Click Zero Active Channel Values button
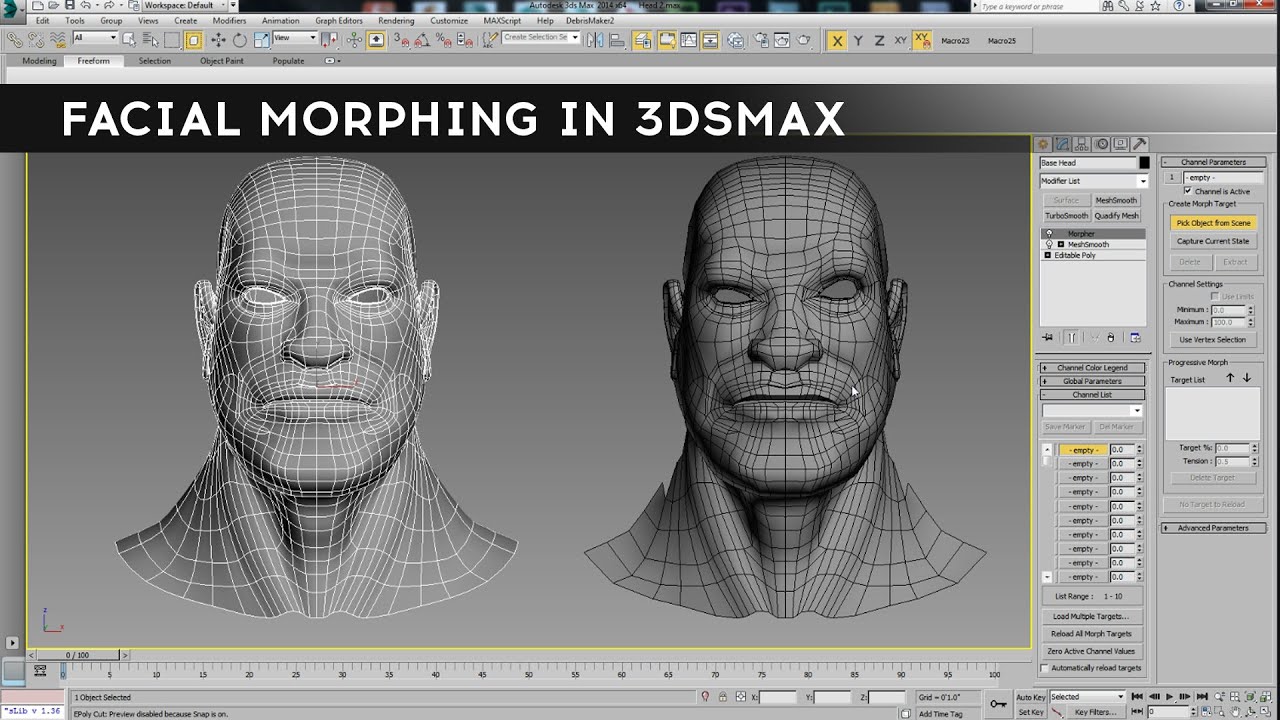The height and width of the screenshot is (720, 1280). point(1091,651)
